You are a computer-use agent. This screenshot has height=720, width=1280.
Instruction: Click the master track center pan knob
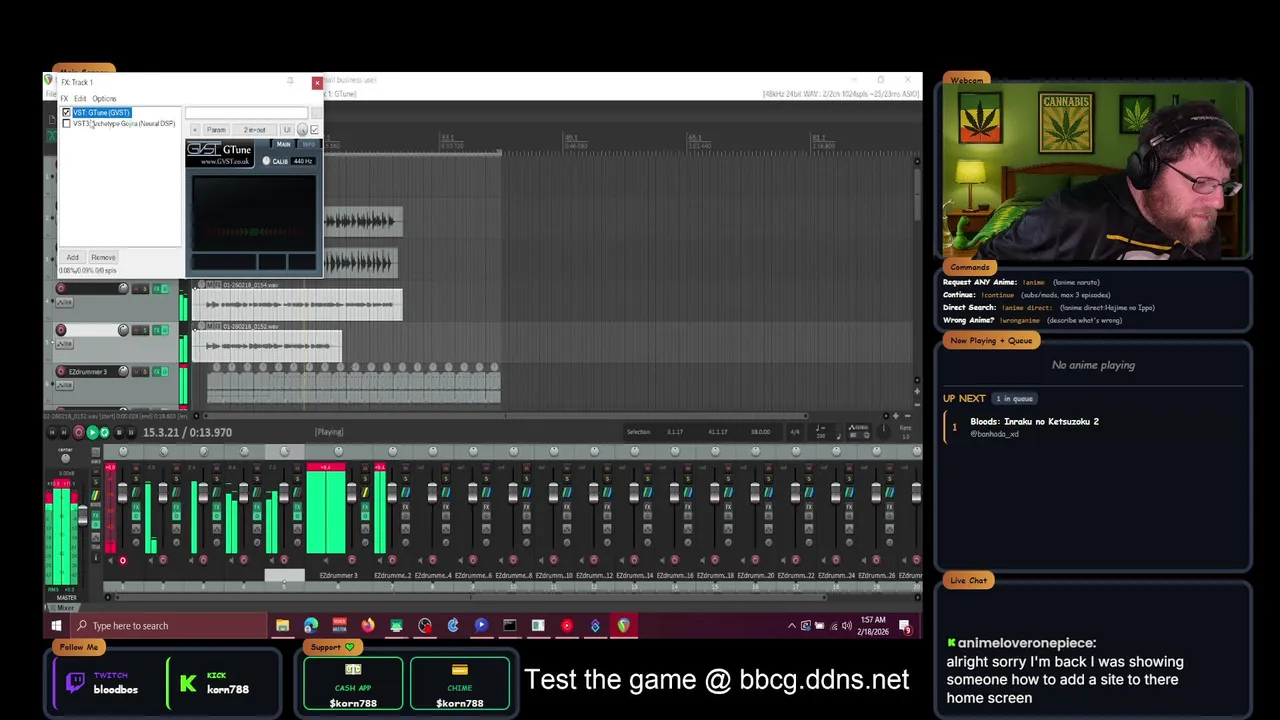[65, 458]
